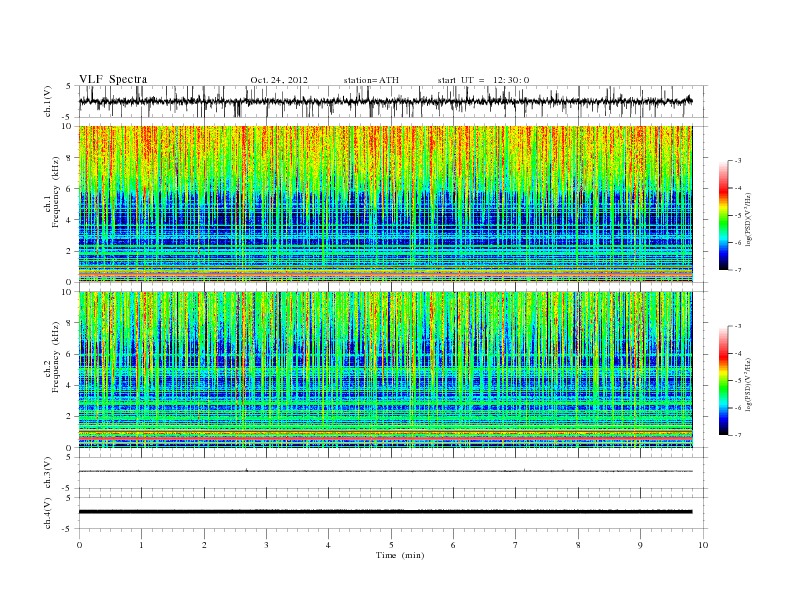Click the ch.3 voltage waveform trace
The height and width of the screenshot is (612, 792).
385,471
